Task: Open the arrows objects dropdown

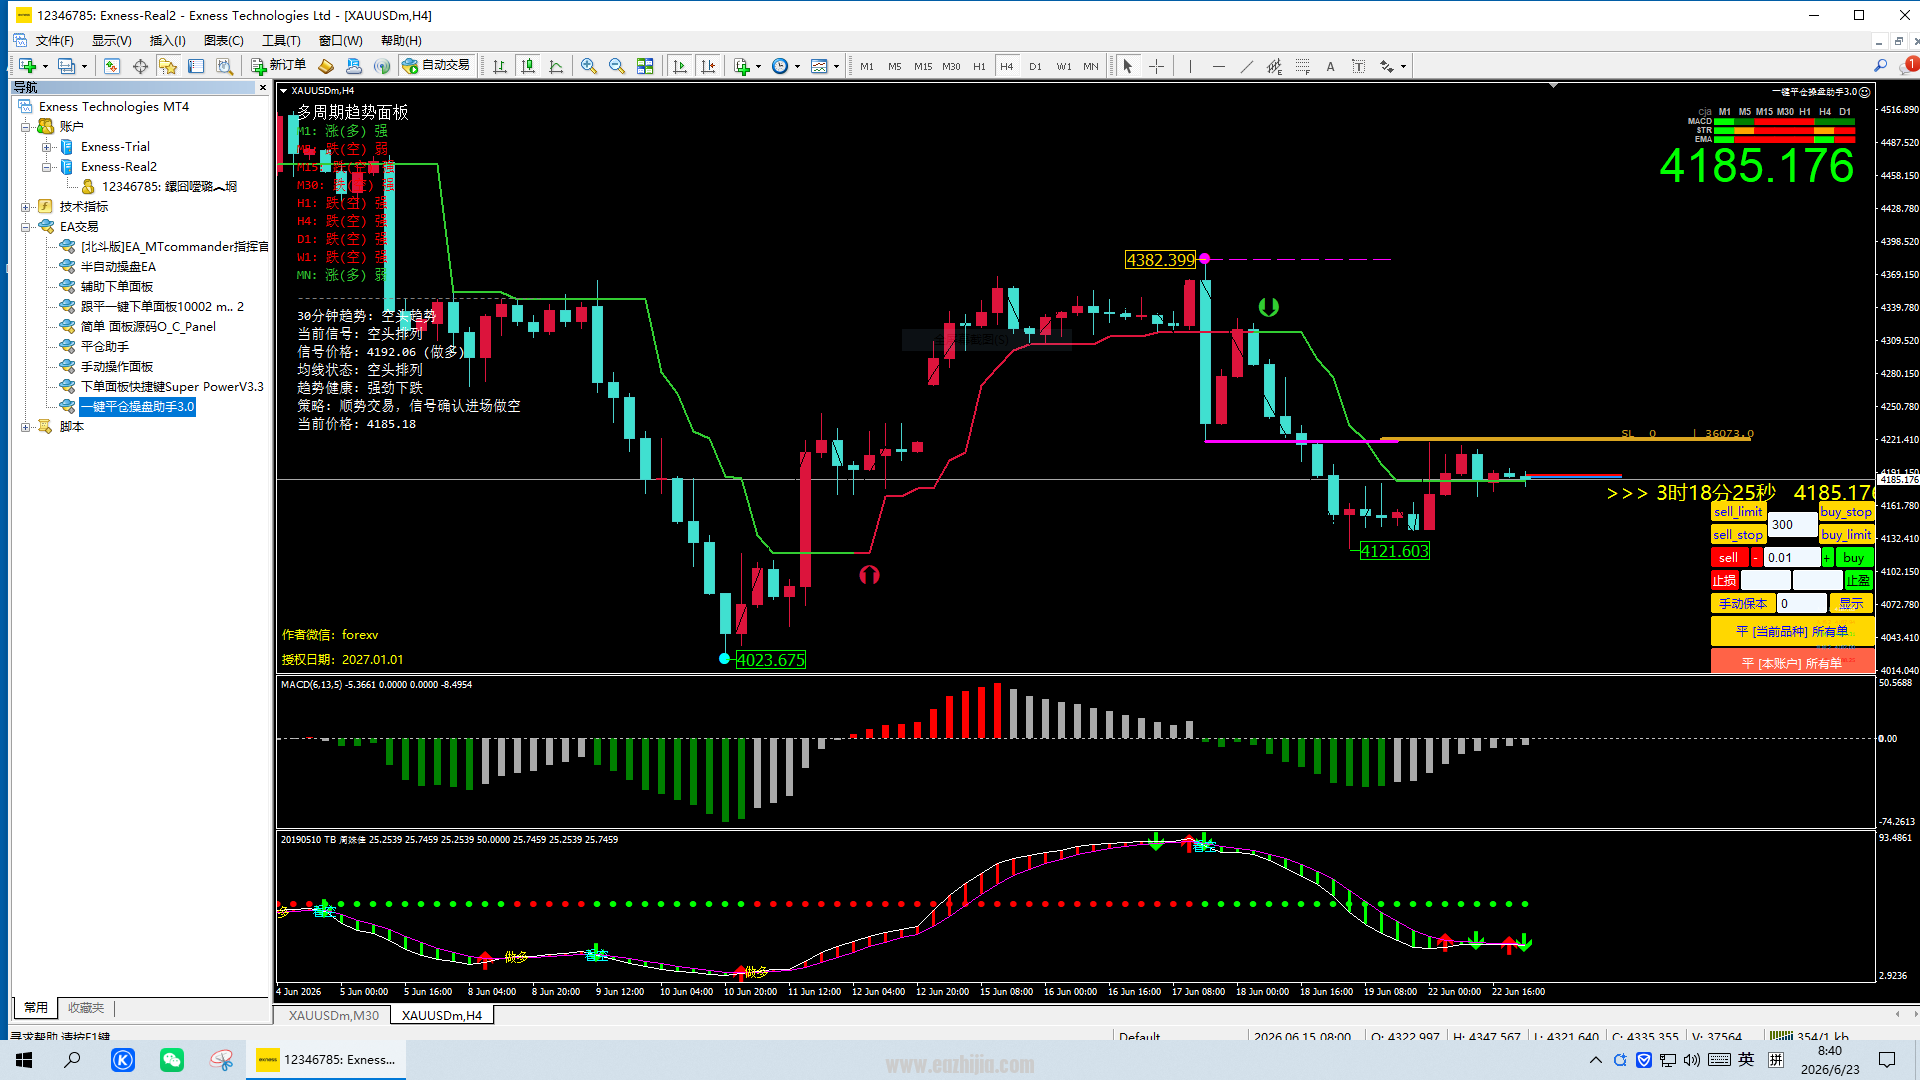Action: pos(1404,66)
